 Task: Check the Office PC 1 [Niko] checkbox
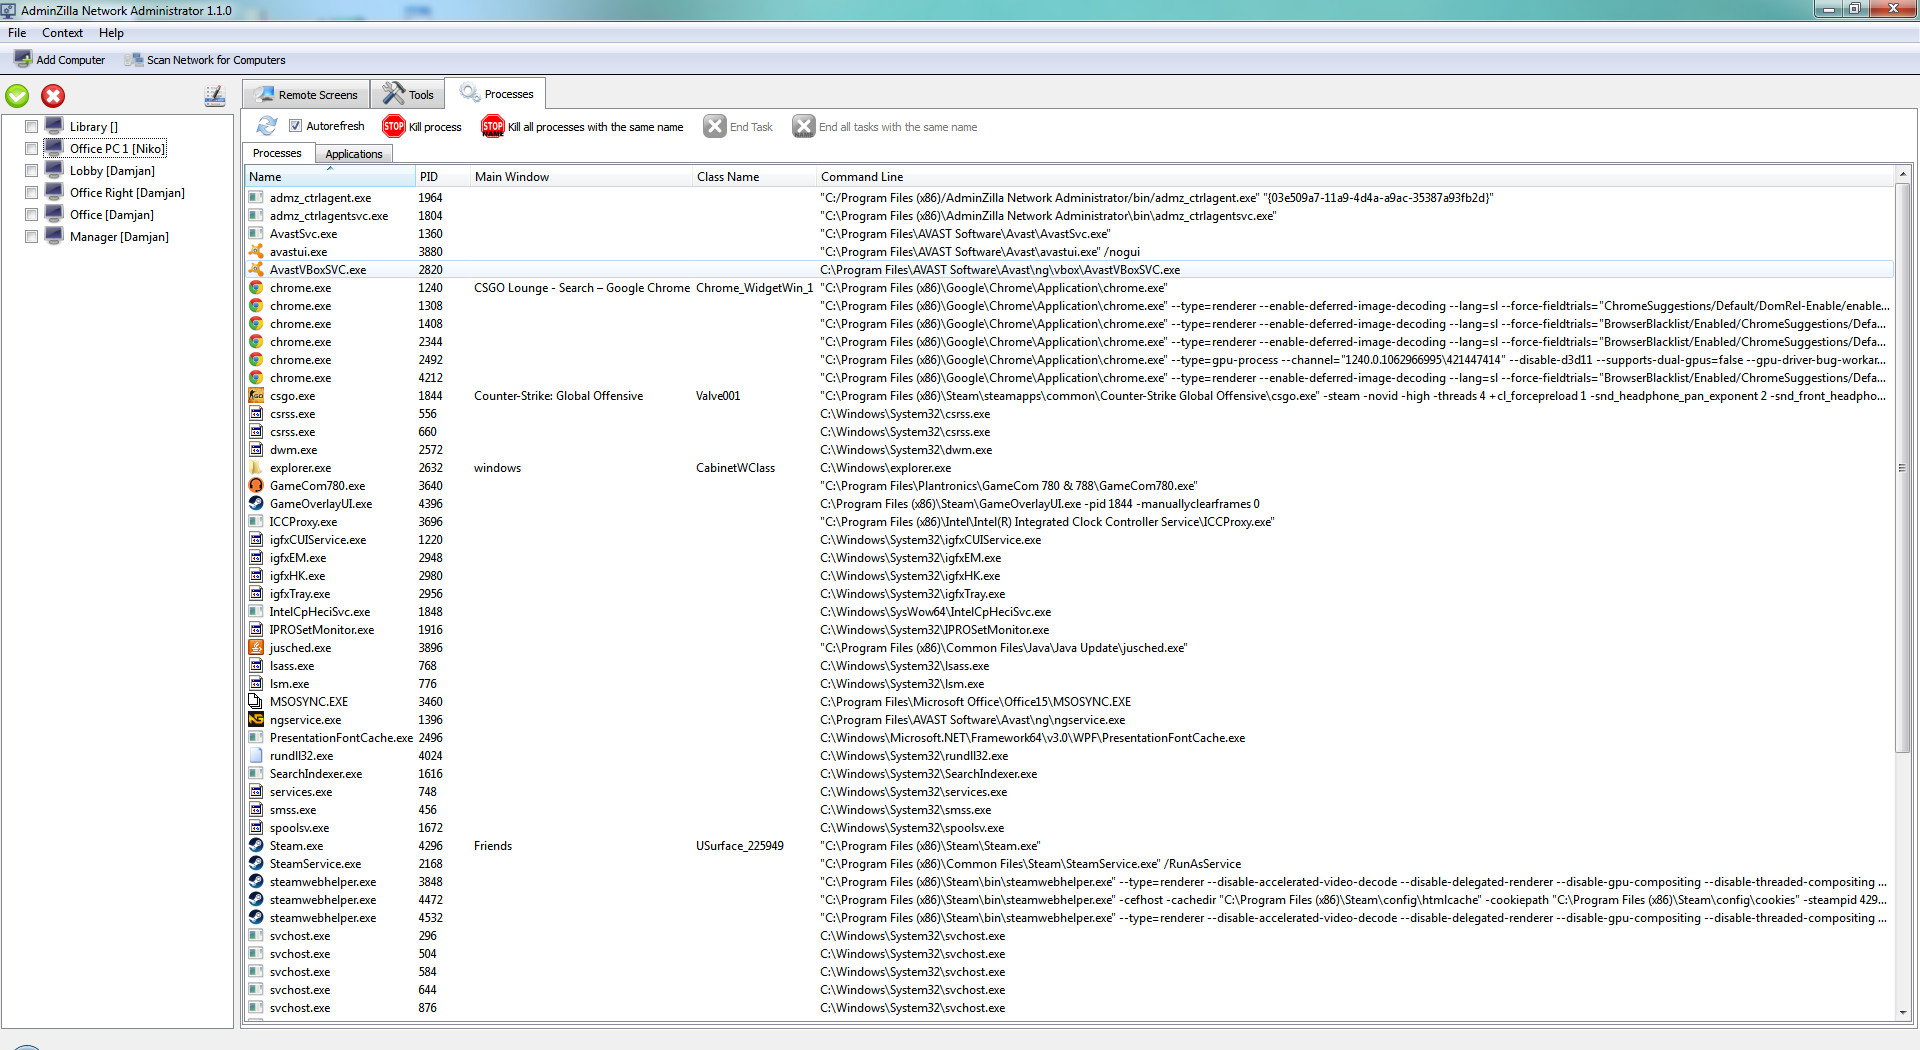32,149
